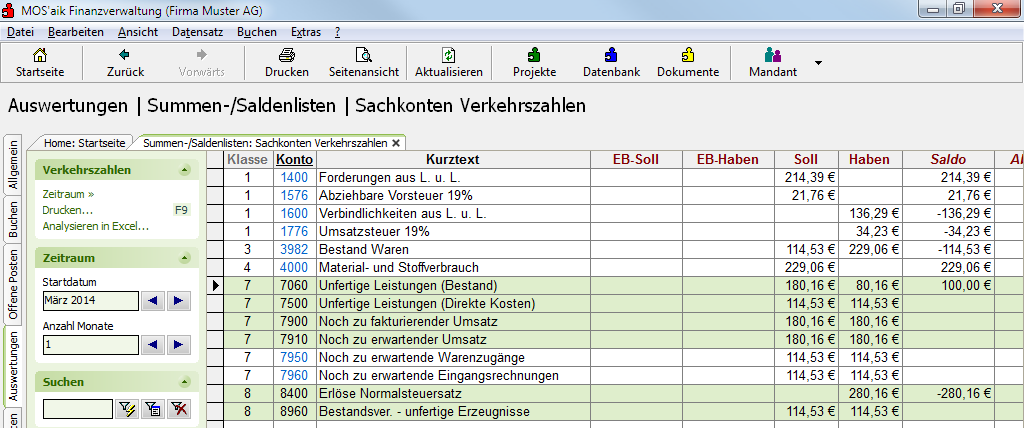Screen dimensions: 1024x428
Task: Click row selector arrow for account 7060
Action: 215,286
